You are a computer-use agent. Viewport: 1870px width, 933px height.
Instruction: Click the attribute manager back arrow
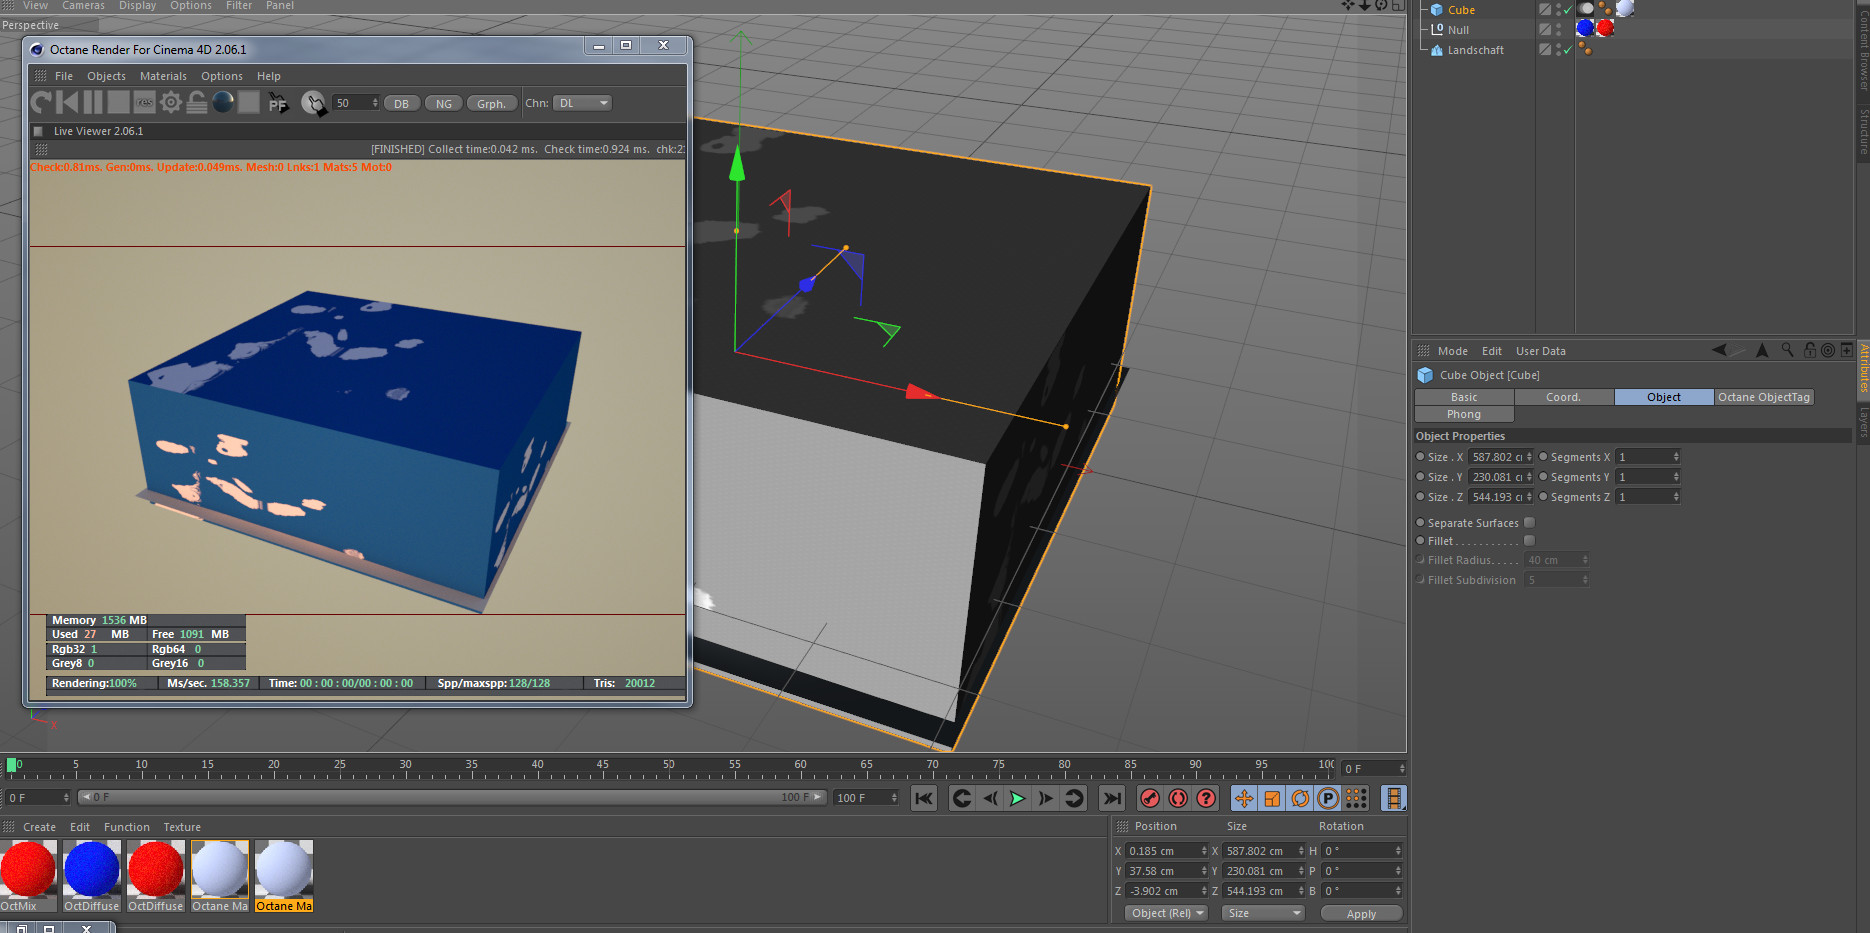point(1719,350)
